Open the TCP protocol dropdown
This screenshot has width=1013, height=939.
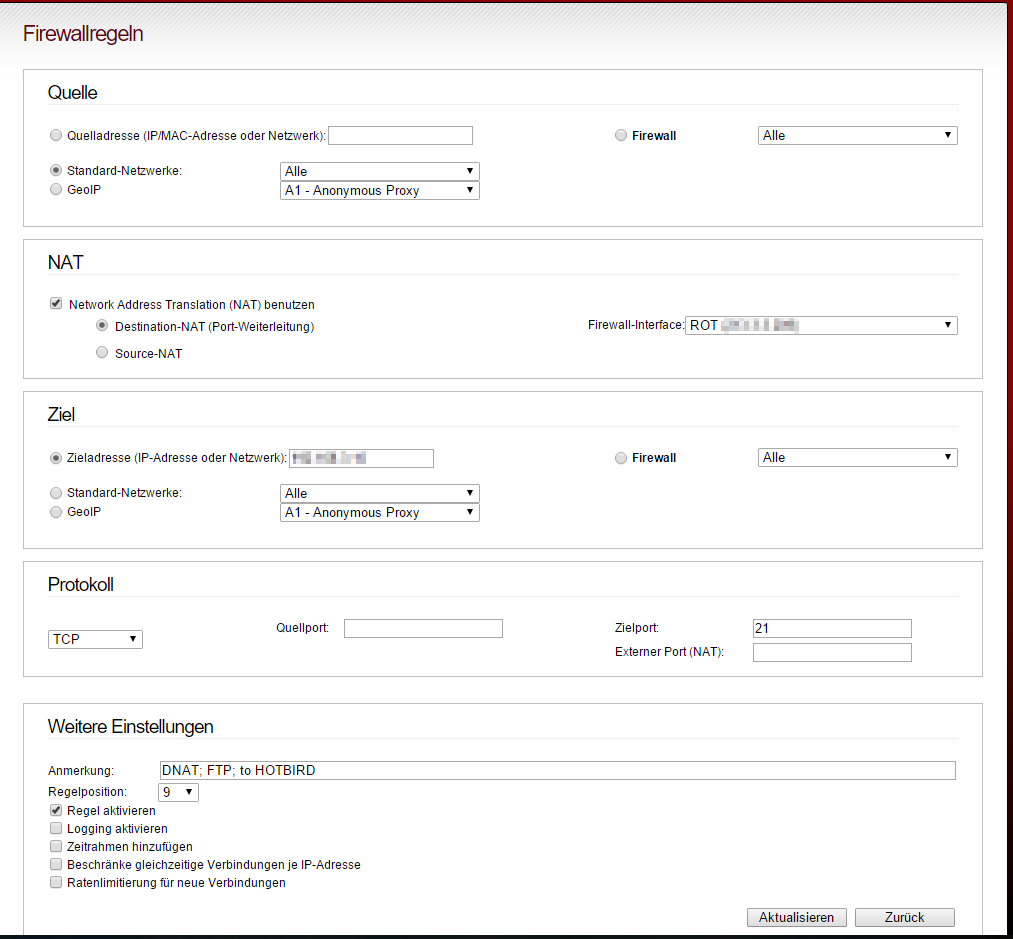pyautogui.click(x=95, y=639)
